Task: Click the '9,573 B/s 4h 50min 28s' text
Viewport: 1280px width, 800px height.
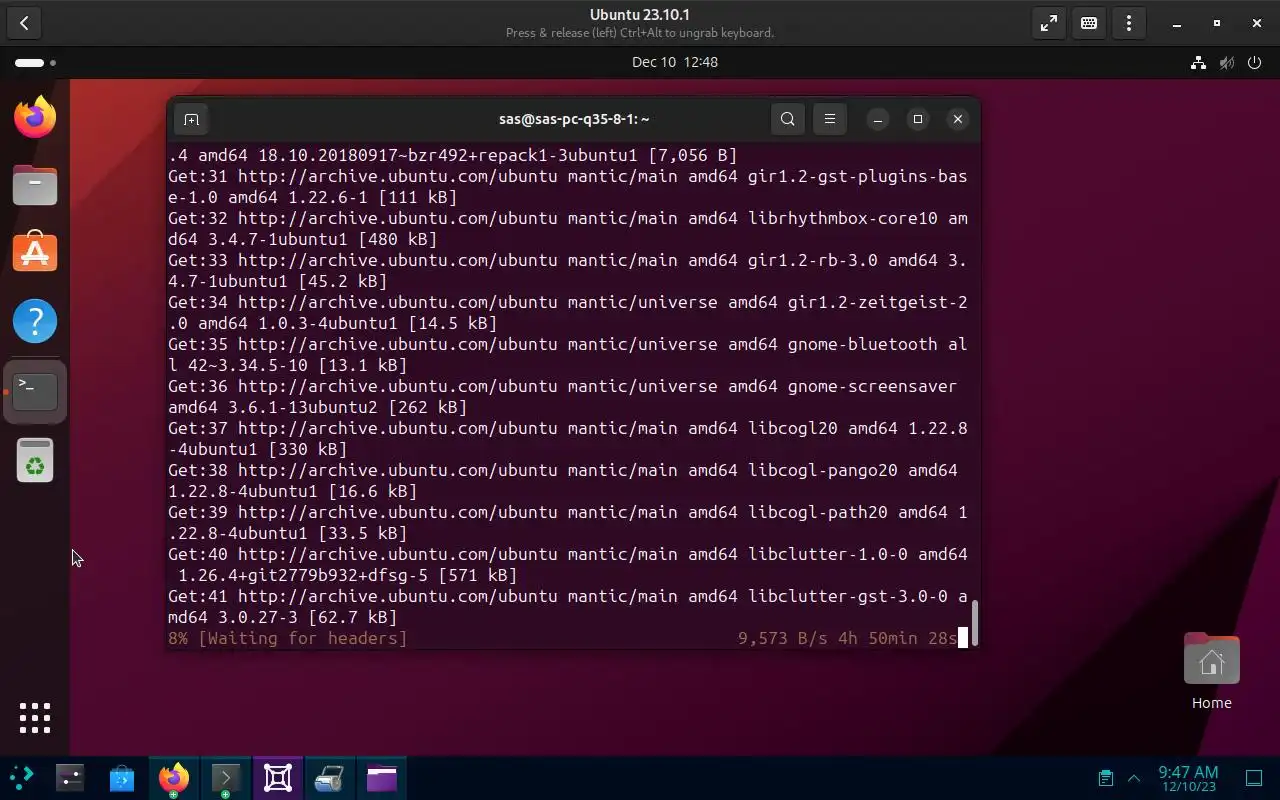Action: click(x=848, y=638)
